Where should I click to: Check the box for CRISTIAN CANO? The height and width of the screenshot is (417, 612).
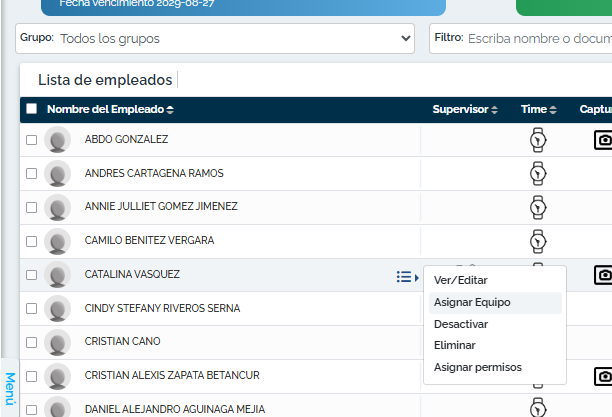point(32,342)
